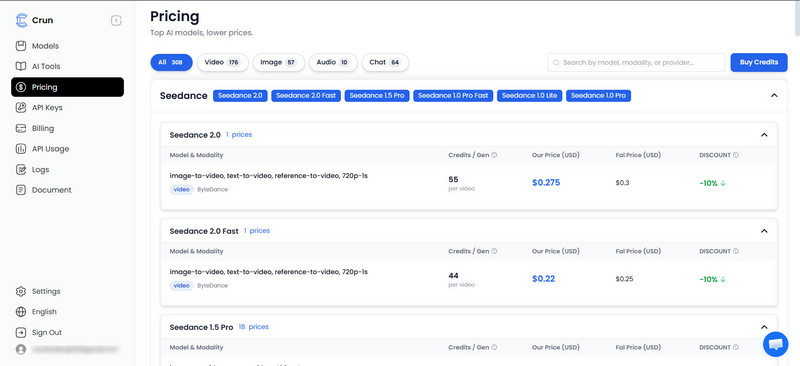Click the -10% discount in Seedance 2.0 Fast row
The width and height of the screenshot is (800, 366).
(x=712, y=279)
